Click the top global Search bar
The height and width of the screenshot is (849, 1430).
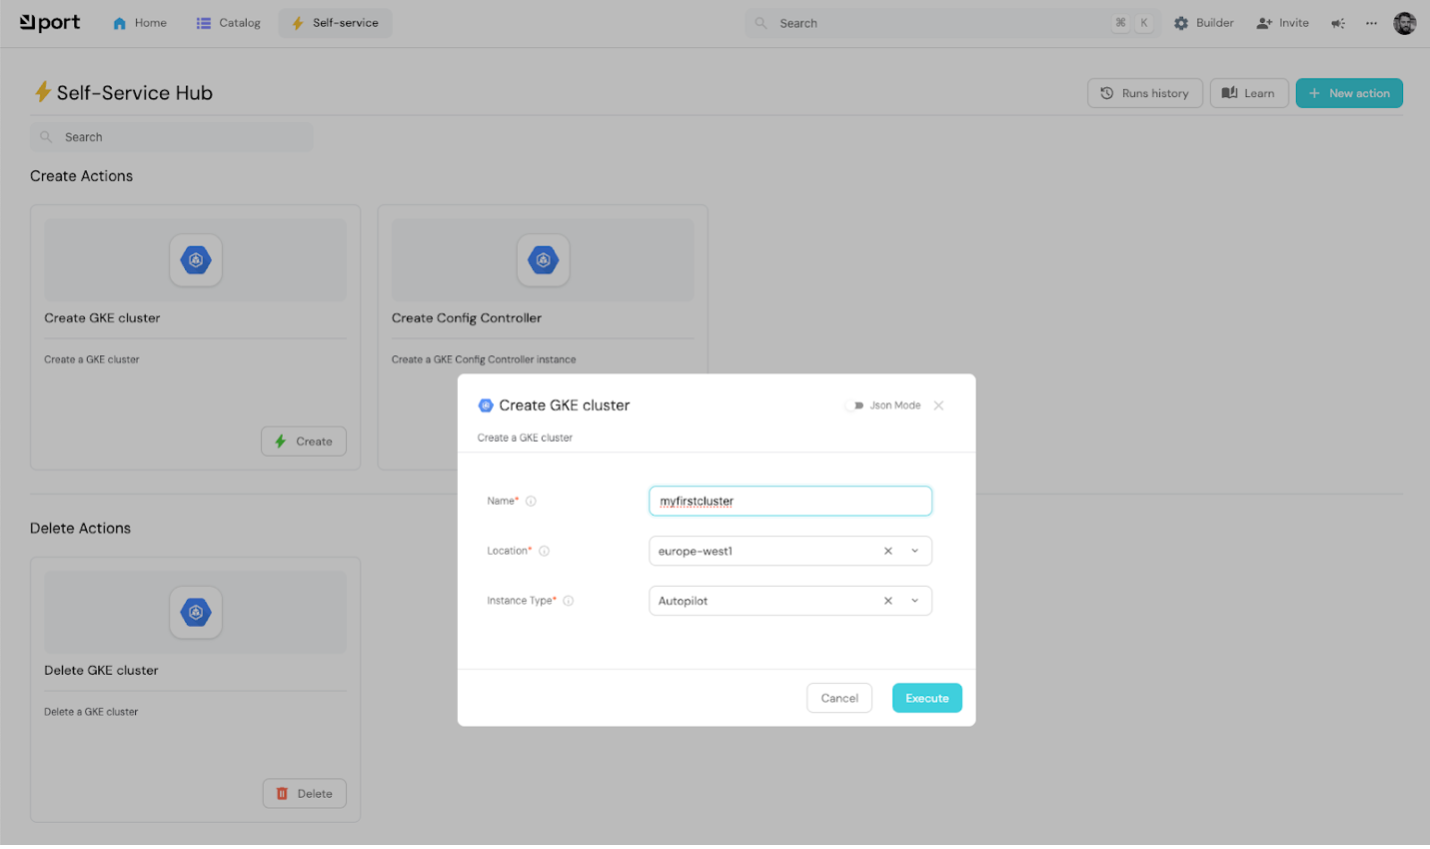(x=952, y=23)
